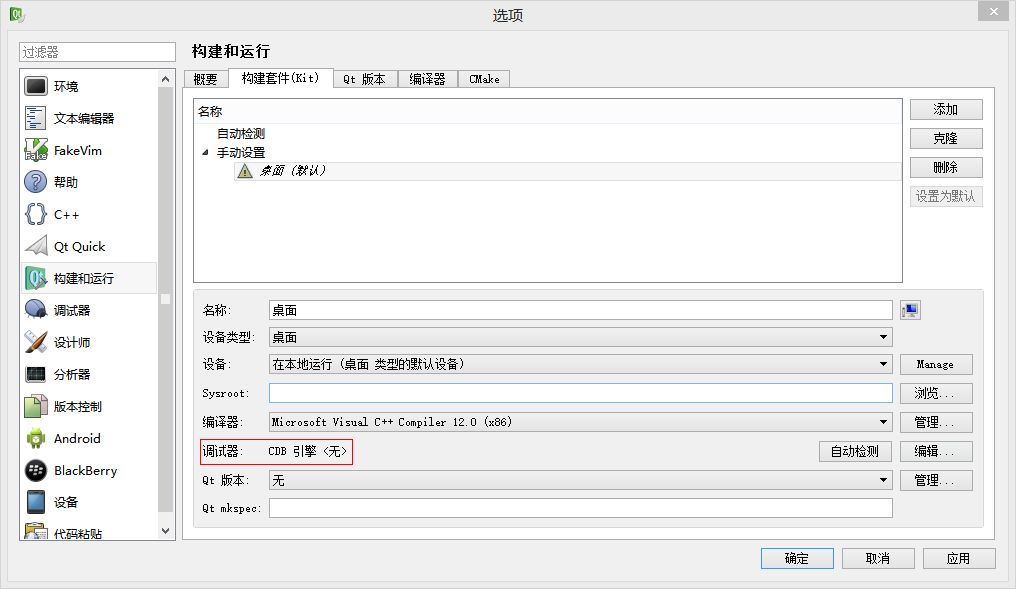This screenshot has height=589, width=1016.
Task: Confirm with the 确定 button
Action: (x=797, y=559)
